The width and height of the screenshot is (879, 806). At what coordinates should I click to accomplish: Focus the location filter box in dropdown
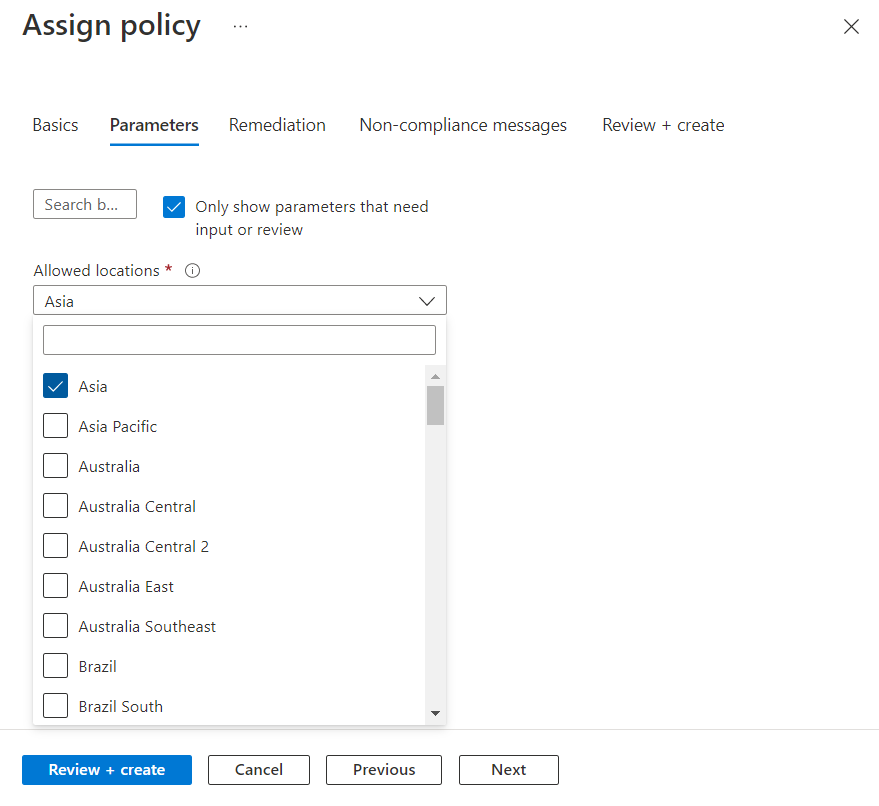(239, 340)
